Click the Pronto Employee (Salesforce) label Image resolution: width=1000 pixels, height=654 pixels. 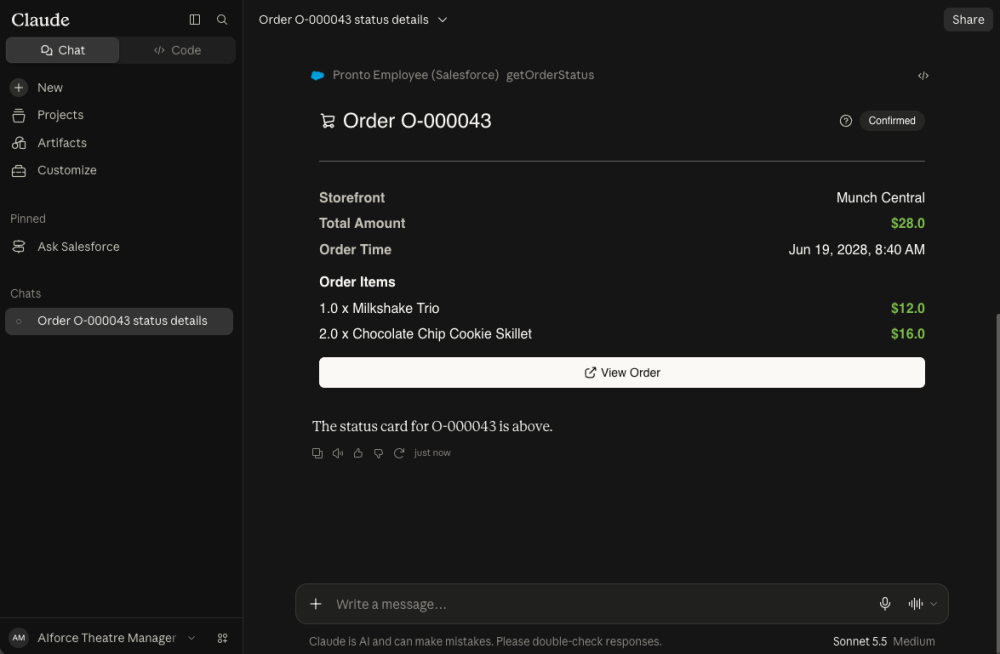coord(415,75)
